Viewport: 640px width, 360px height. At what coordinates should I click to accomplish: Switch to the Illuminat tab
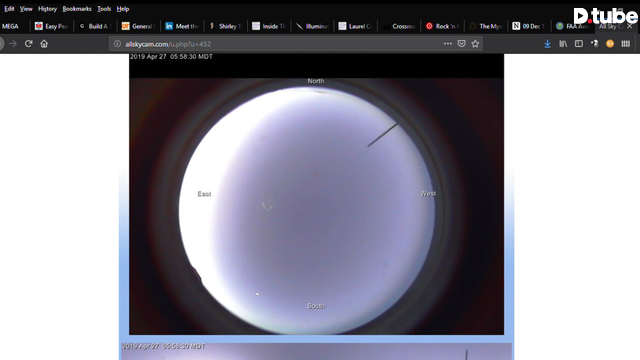313,26
